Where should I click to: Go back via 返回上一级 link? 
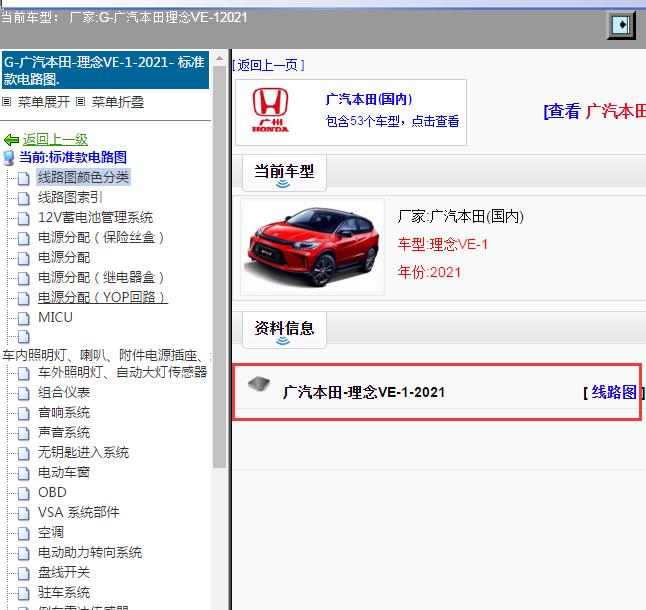pyautogui.click(x=55, y=140)
